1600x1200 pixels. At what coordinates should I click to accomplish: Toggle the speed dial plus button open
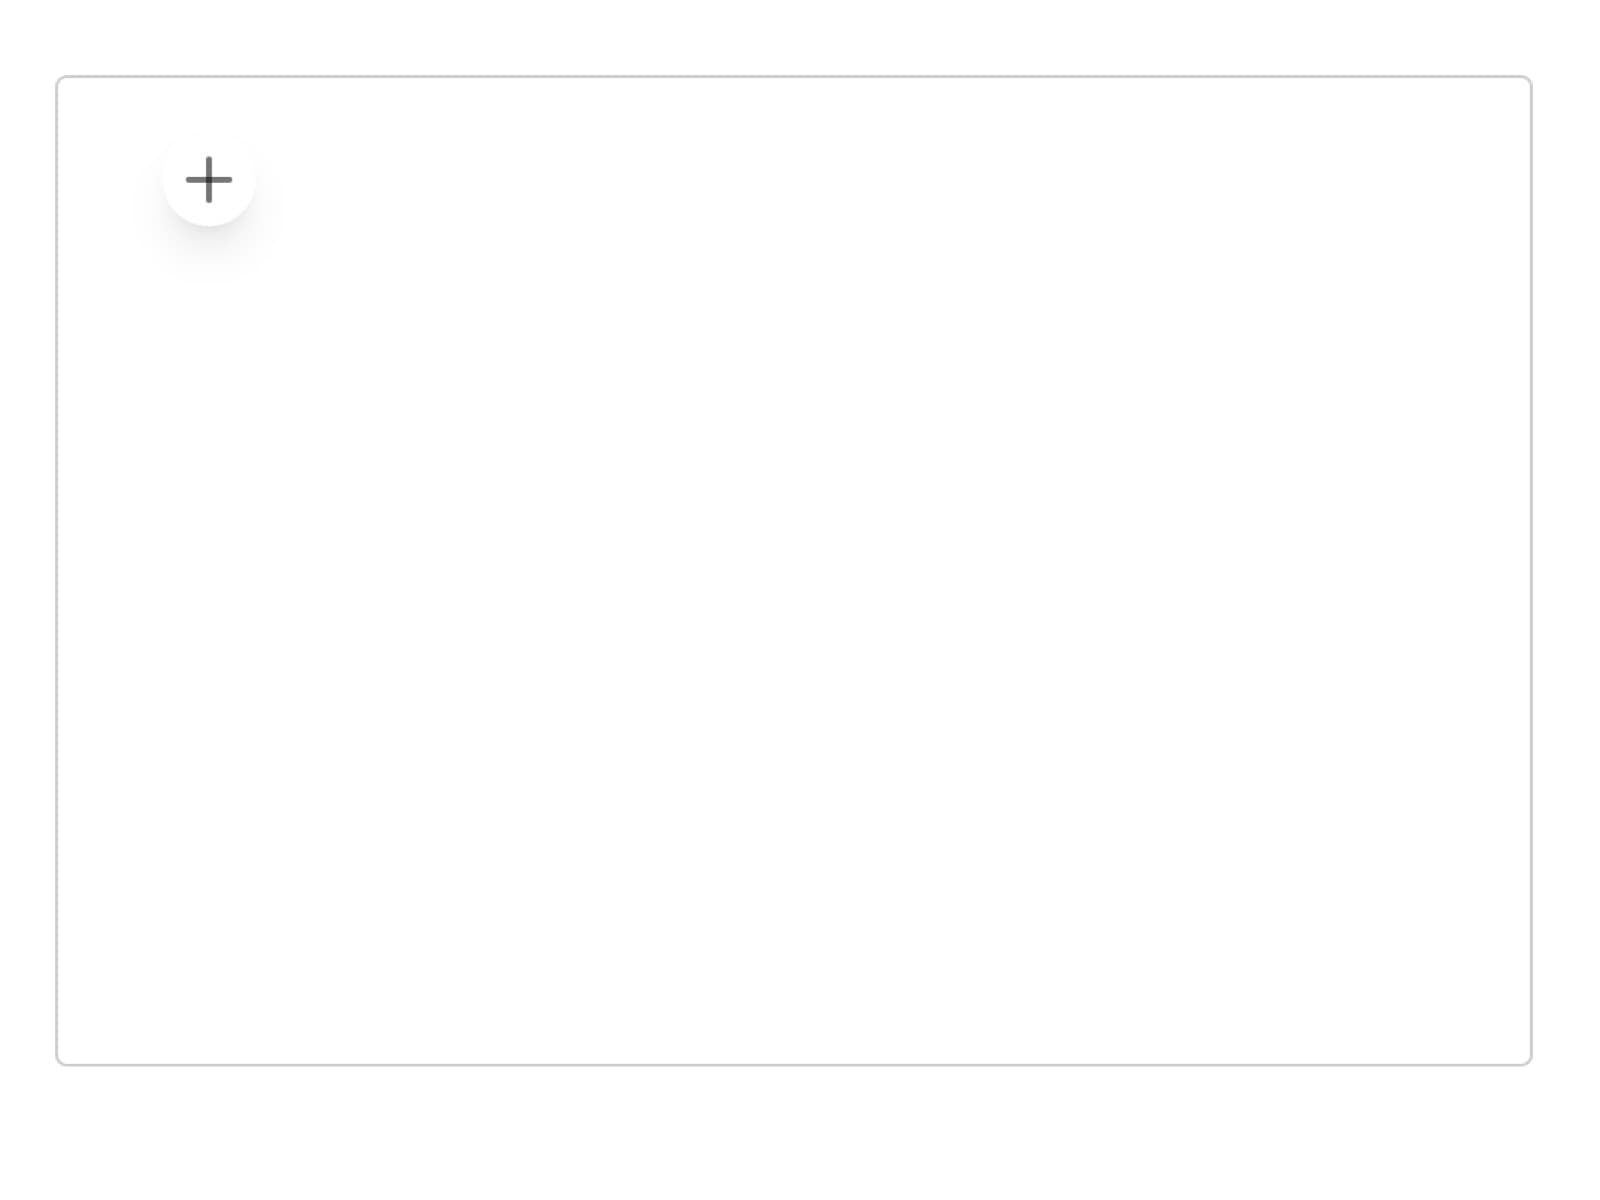pos(209,180)
